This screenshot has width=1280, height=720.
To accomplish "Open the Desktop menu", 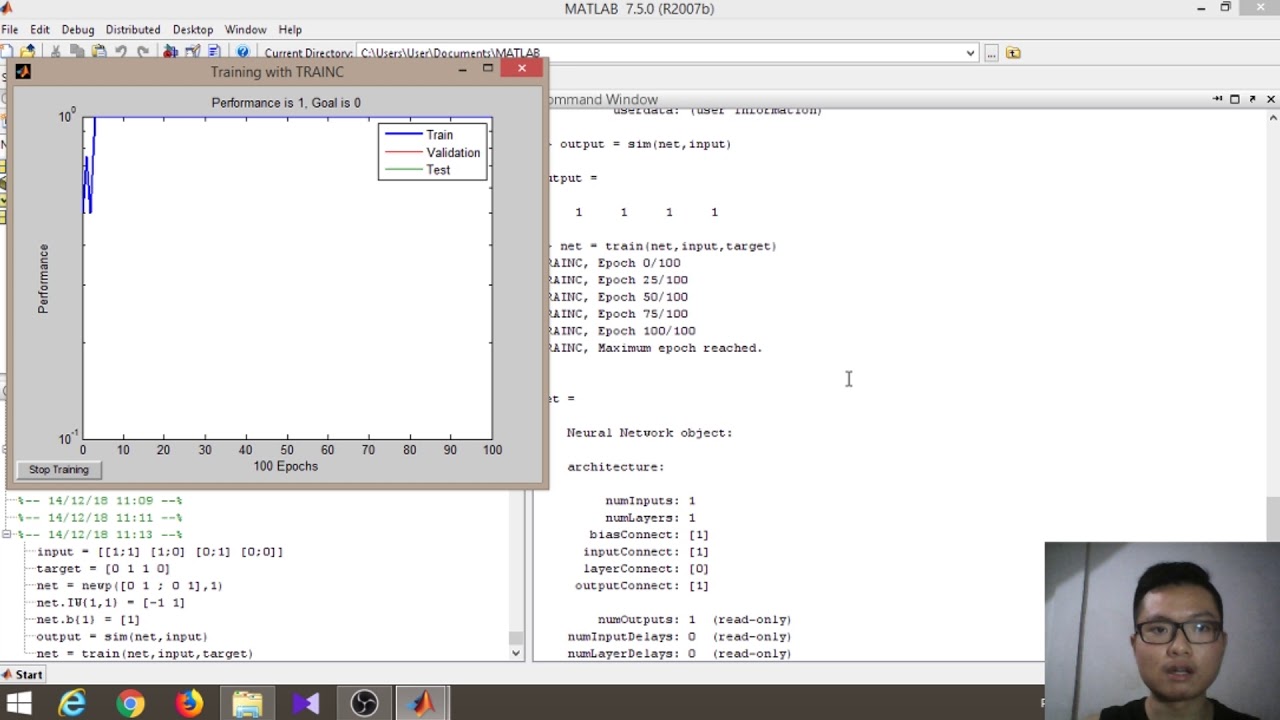I will pyautogui.click(x=192, y=30).
